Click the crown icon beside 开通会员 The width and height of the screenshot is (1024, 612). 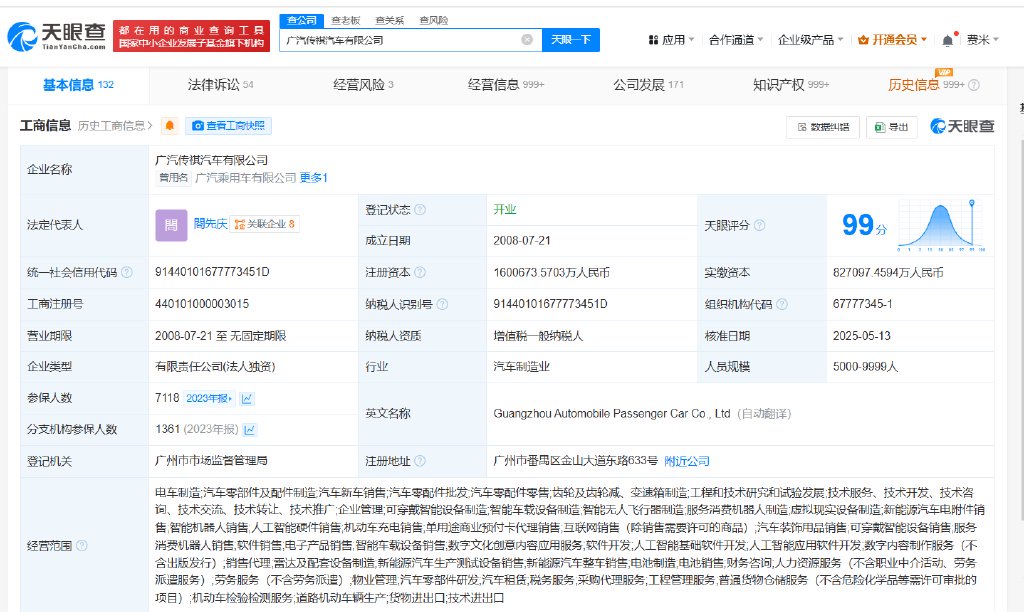tap(862, 40)
